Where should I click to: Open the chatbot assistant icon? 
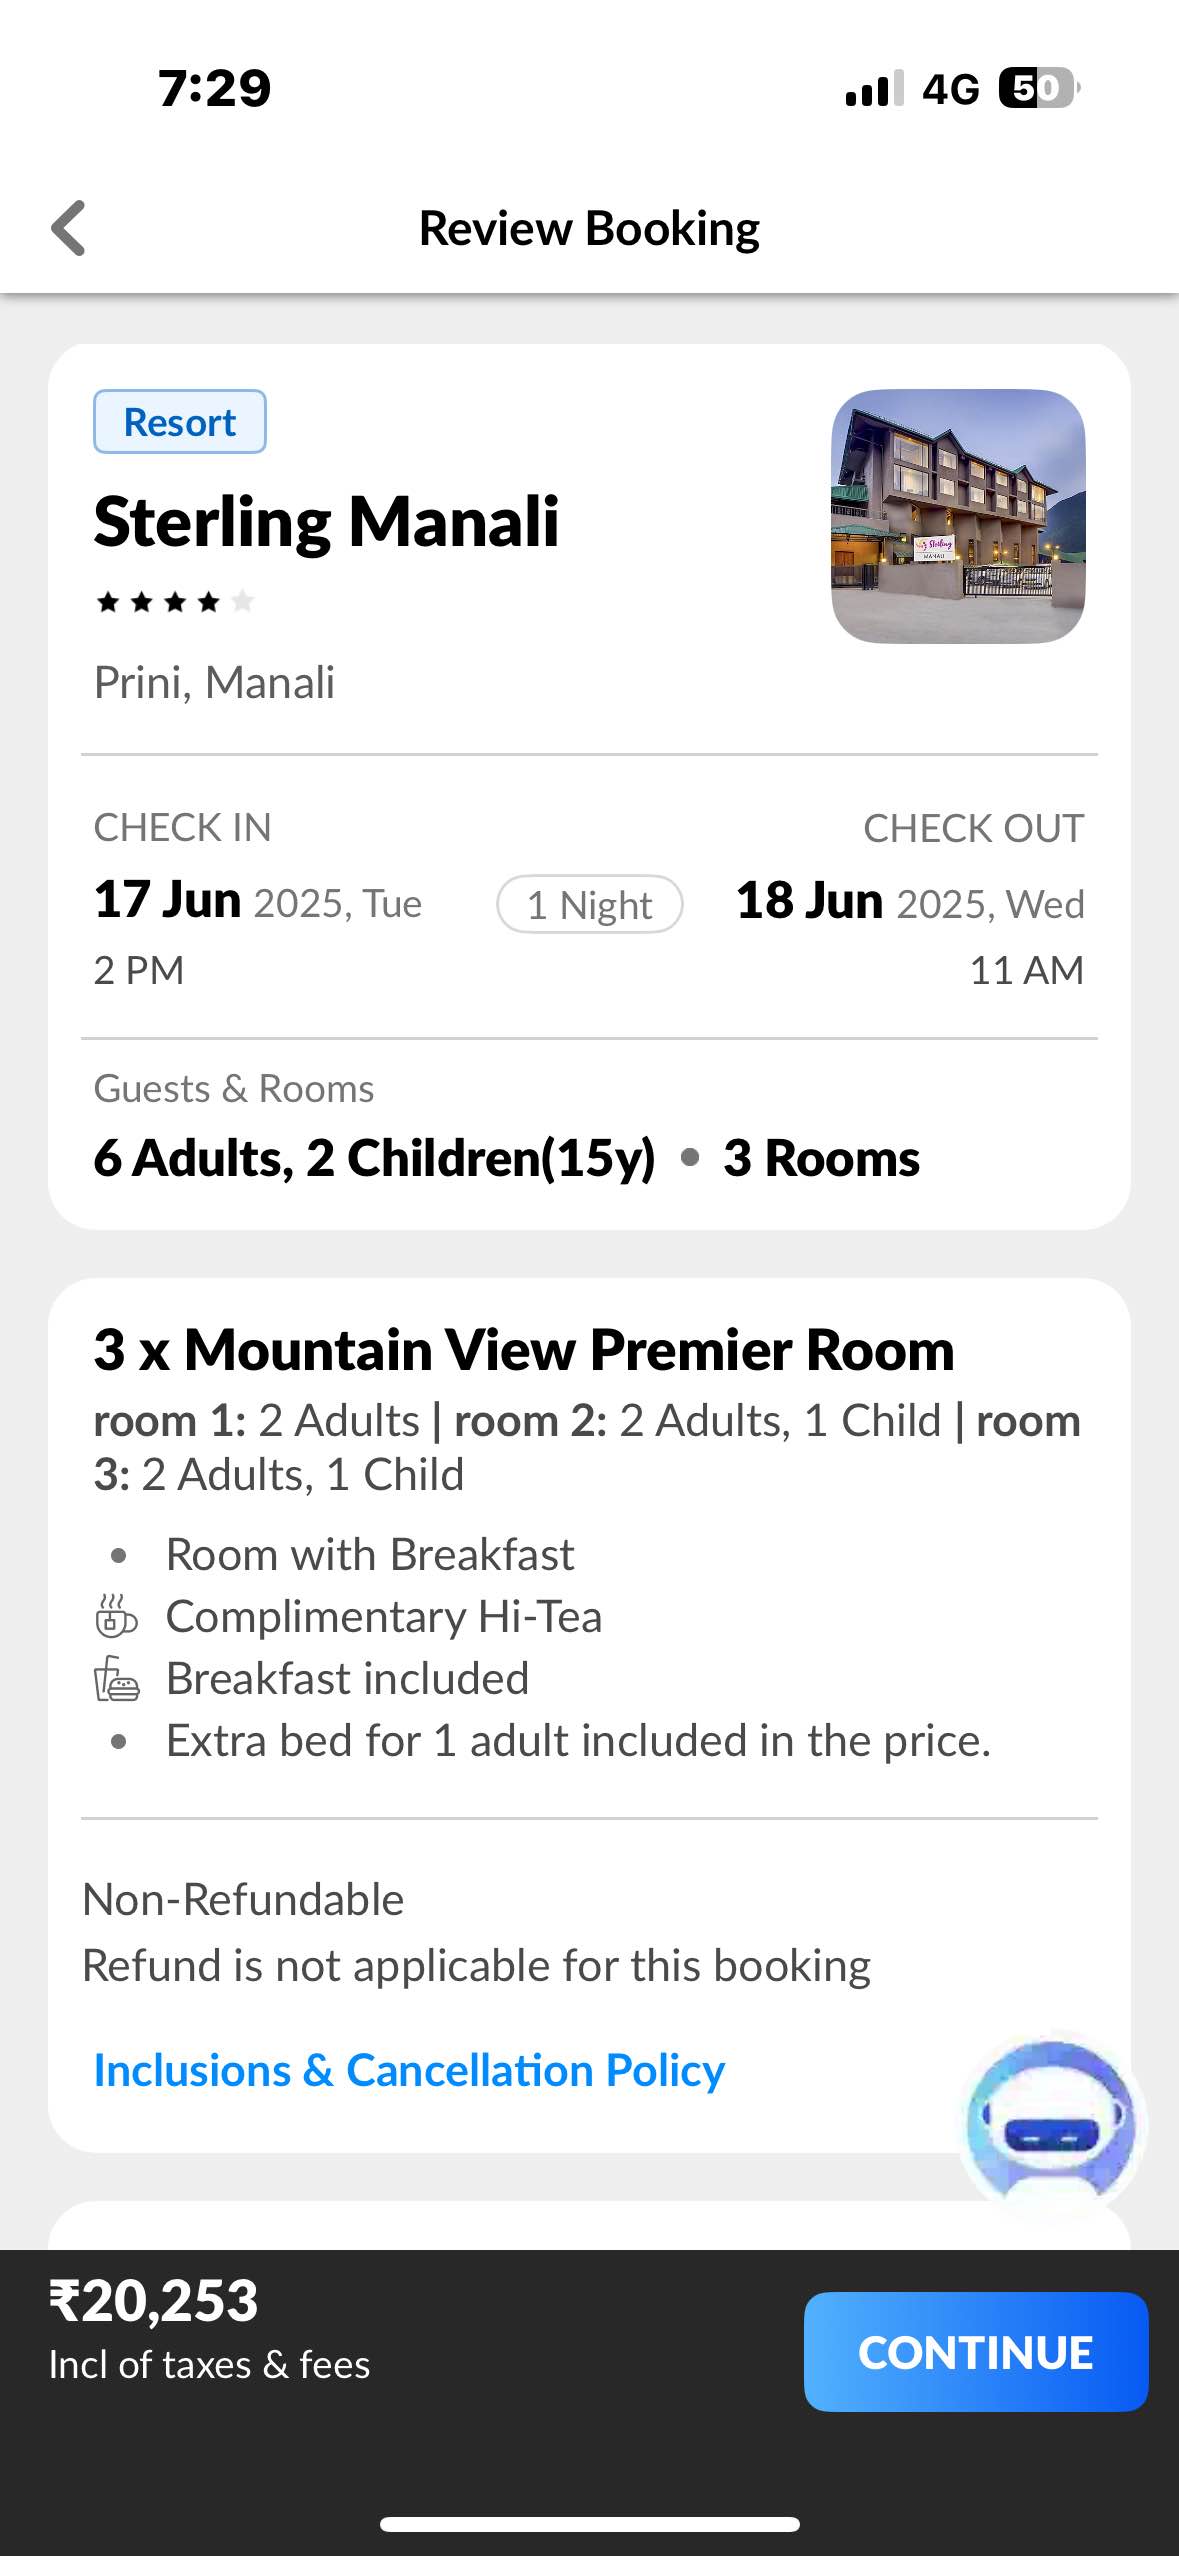coord(1051,2120)
